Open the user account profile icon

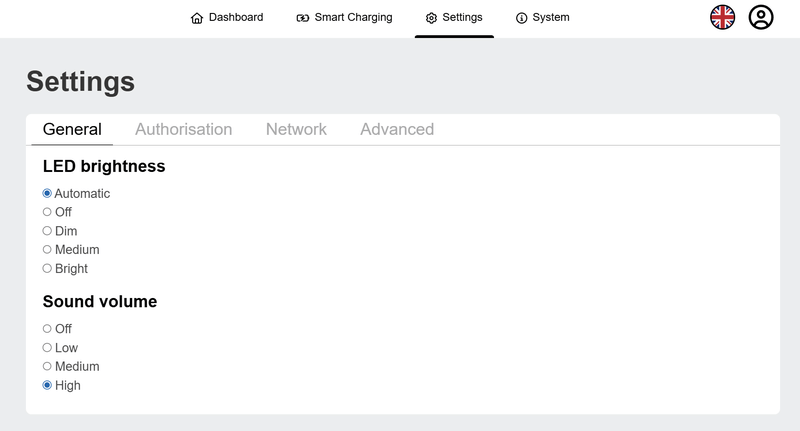(x=761, y=17)
